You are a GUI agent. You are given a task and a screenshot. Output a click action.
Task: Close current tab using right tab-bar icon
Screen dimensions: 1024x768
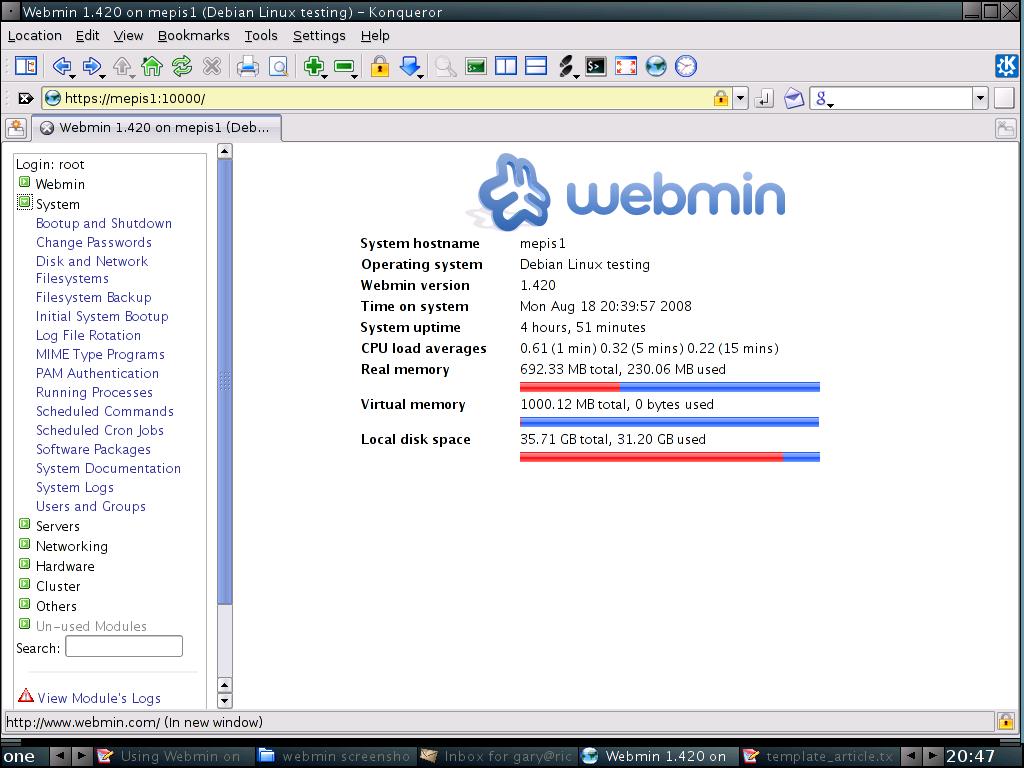[1006, 128]
